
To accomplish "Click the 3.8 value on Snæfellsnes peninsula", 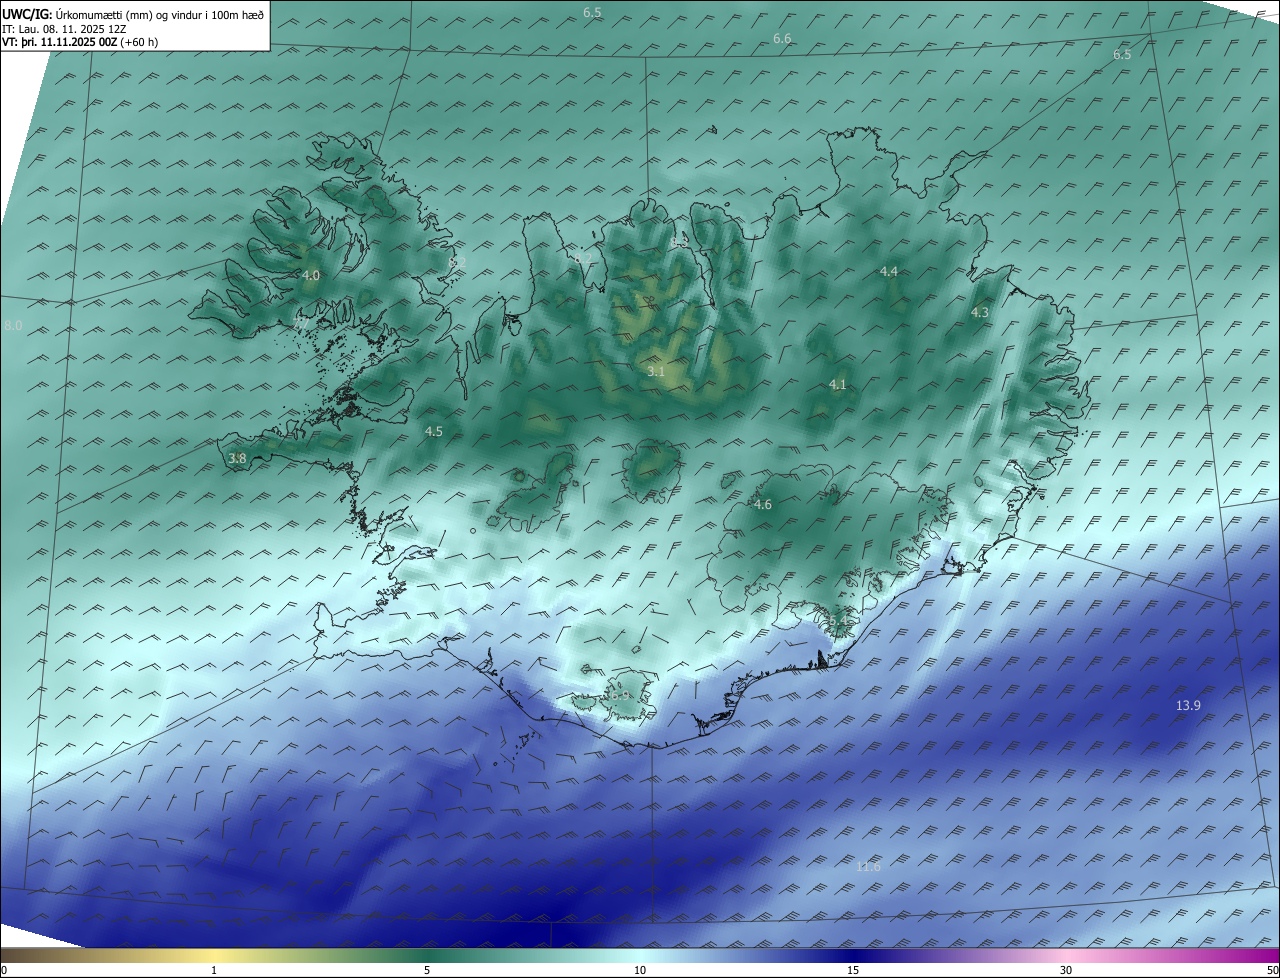I will pyautogui.click(x=237, y=459).
